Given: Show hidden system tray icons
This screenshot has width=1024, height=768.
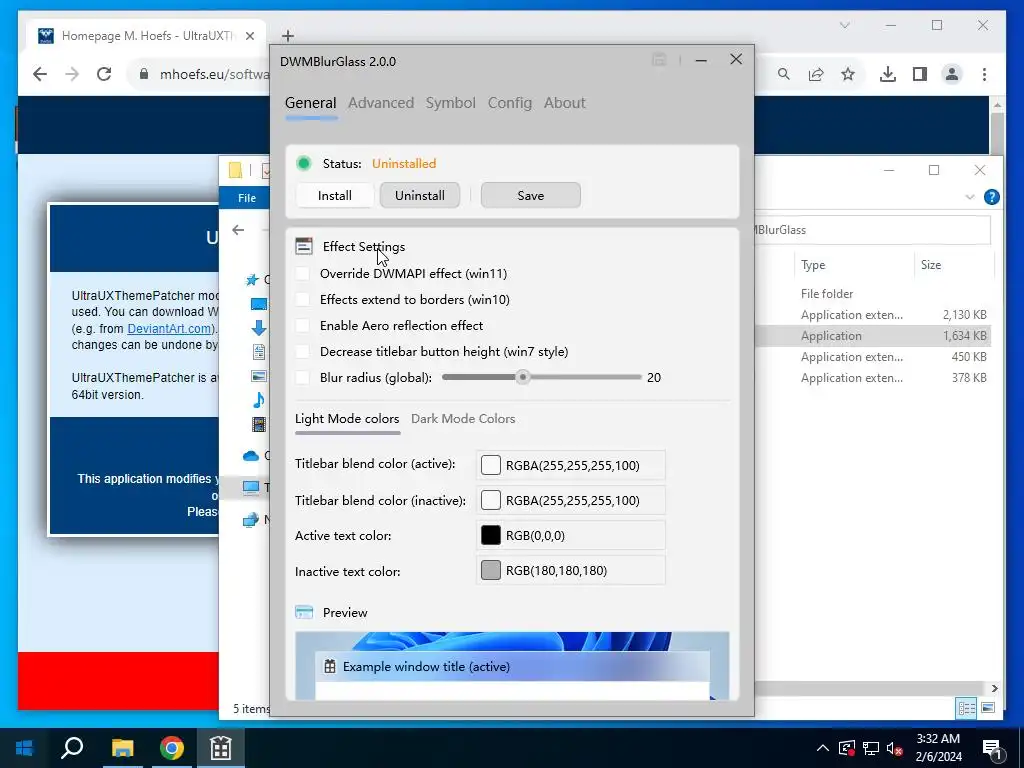Looking at the screenshot, I should (823, 748).
